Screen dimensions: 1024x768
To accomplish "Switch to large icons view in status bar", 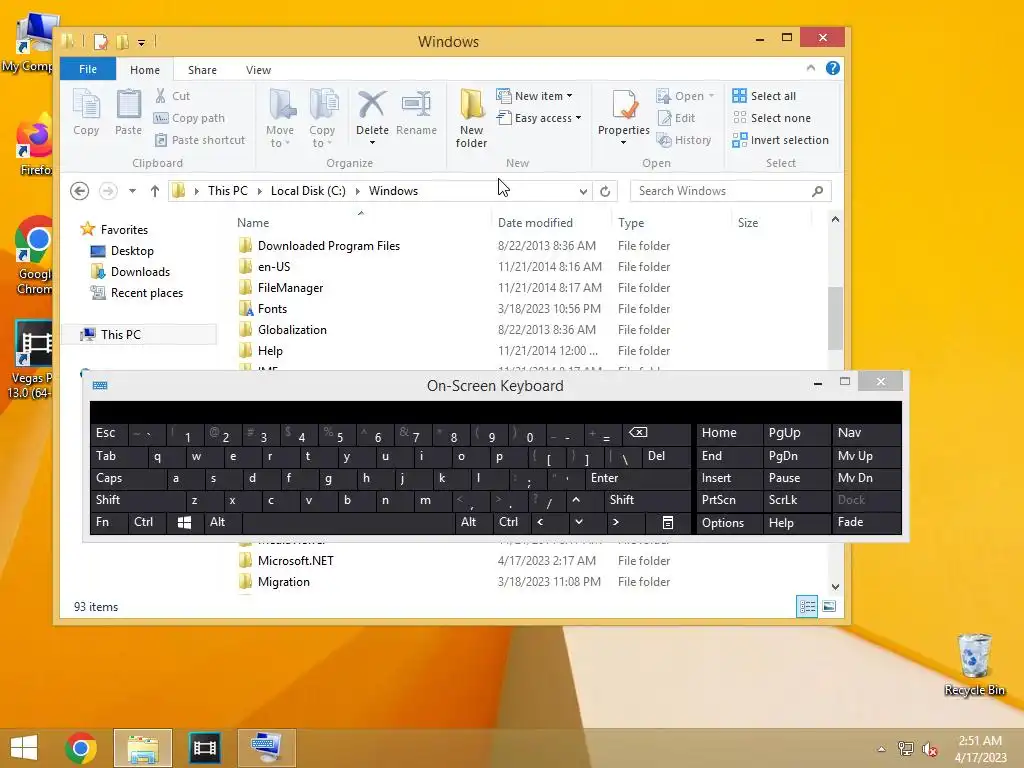I will coord(829,607).
